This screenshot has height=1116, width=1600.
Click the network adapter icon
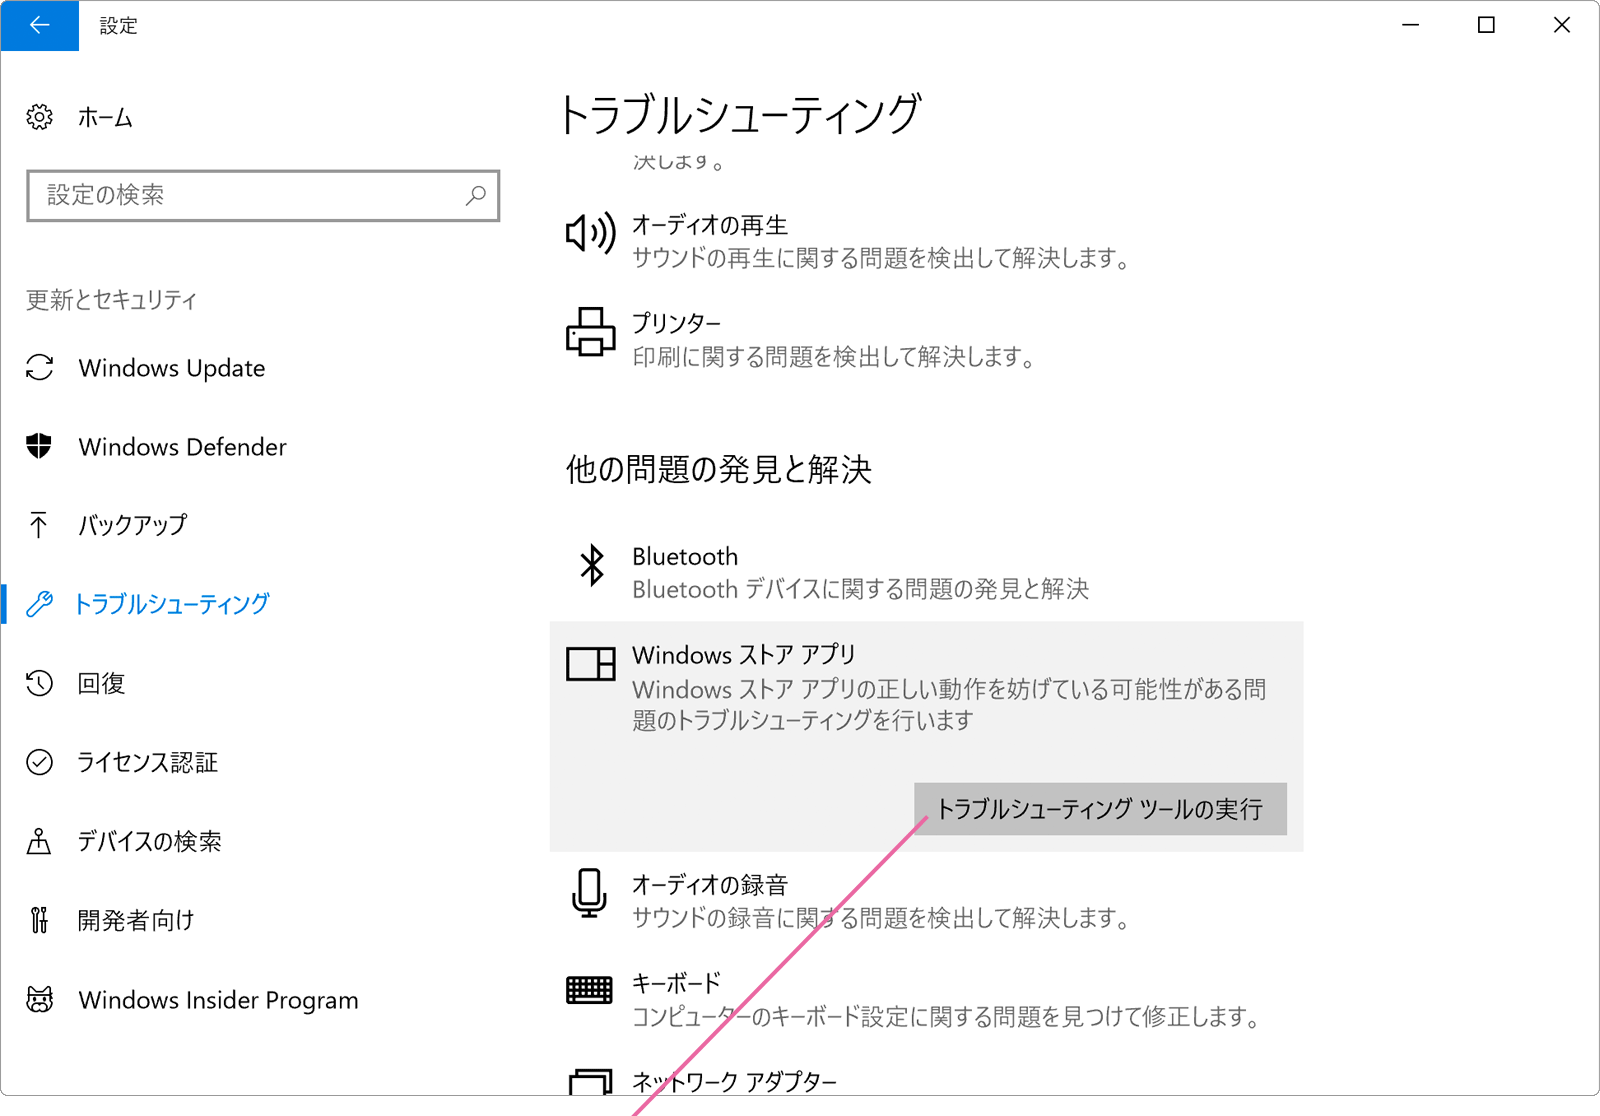[x=590, y=1083]
